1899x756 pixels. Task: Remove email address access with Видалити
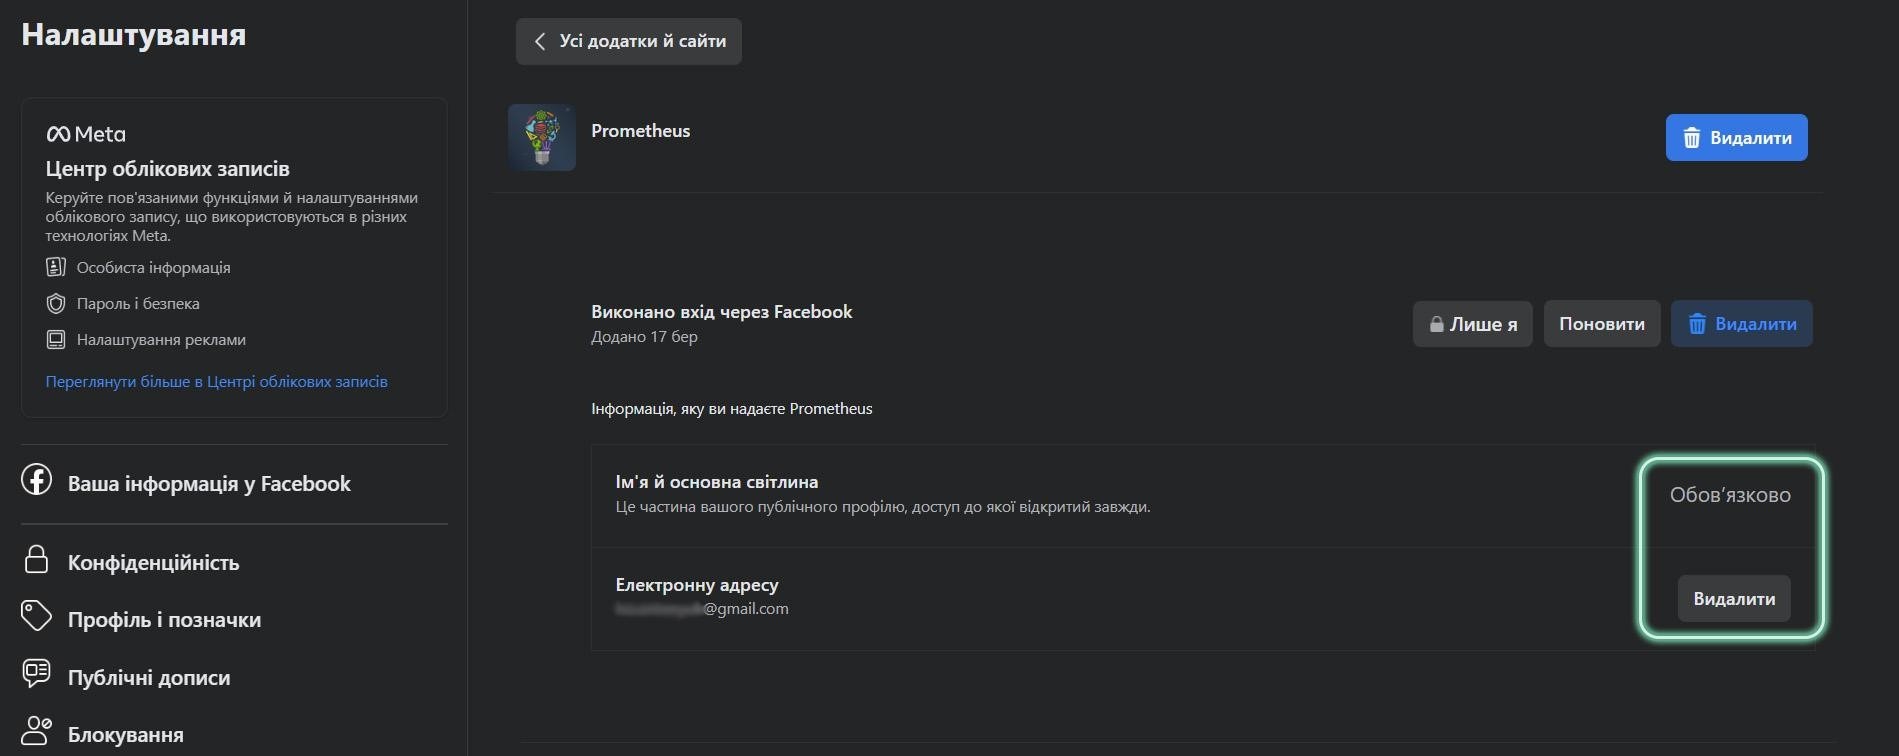pos(1734,599)
